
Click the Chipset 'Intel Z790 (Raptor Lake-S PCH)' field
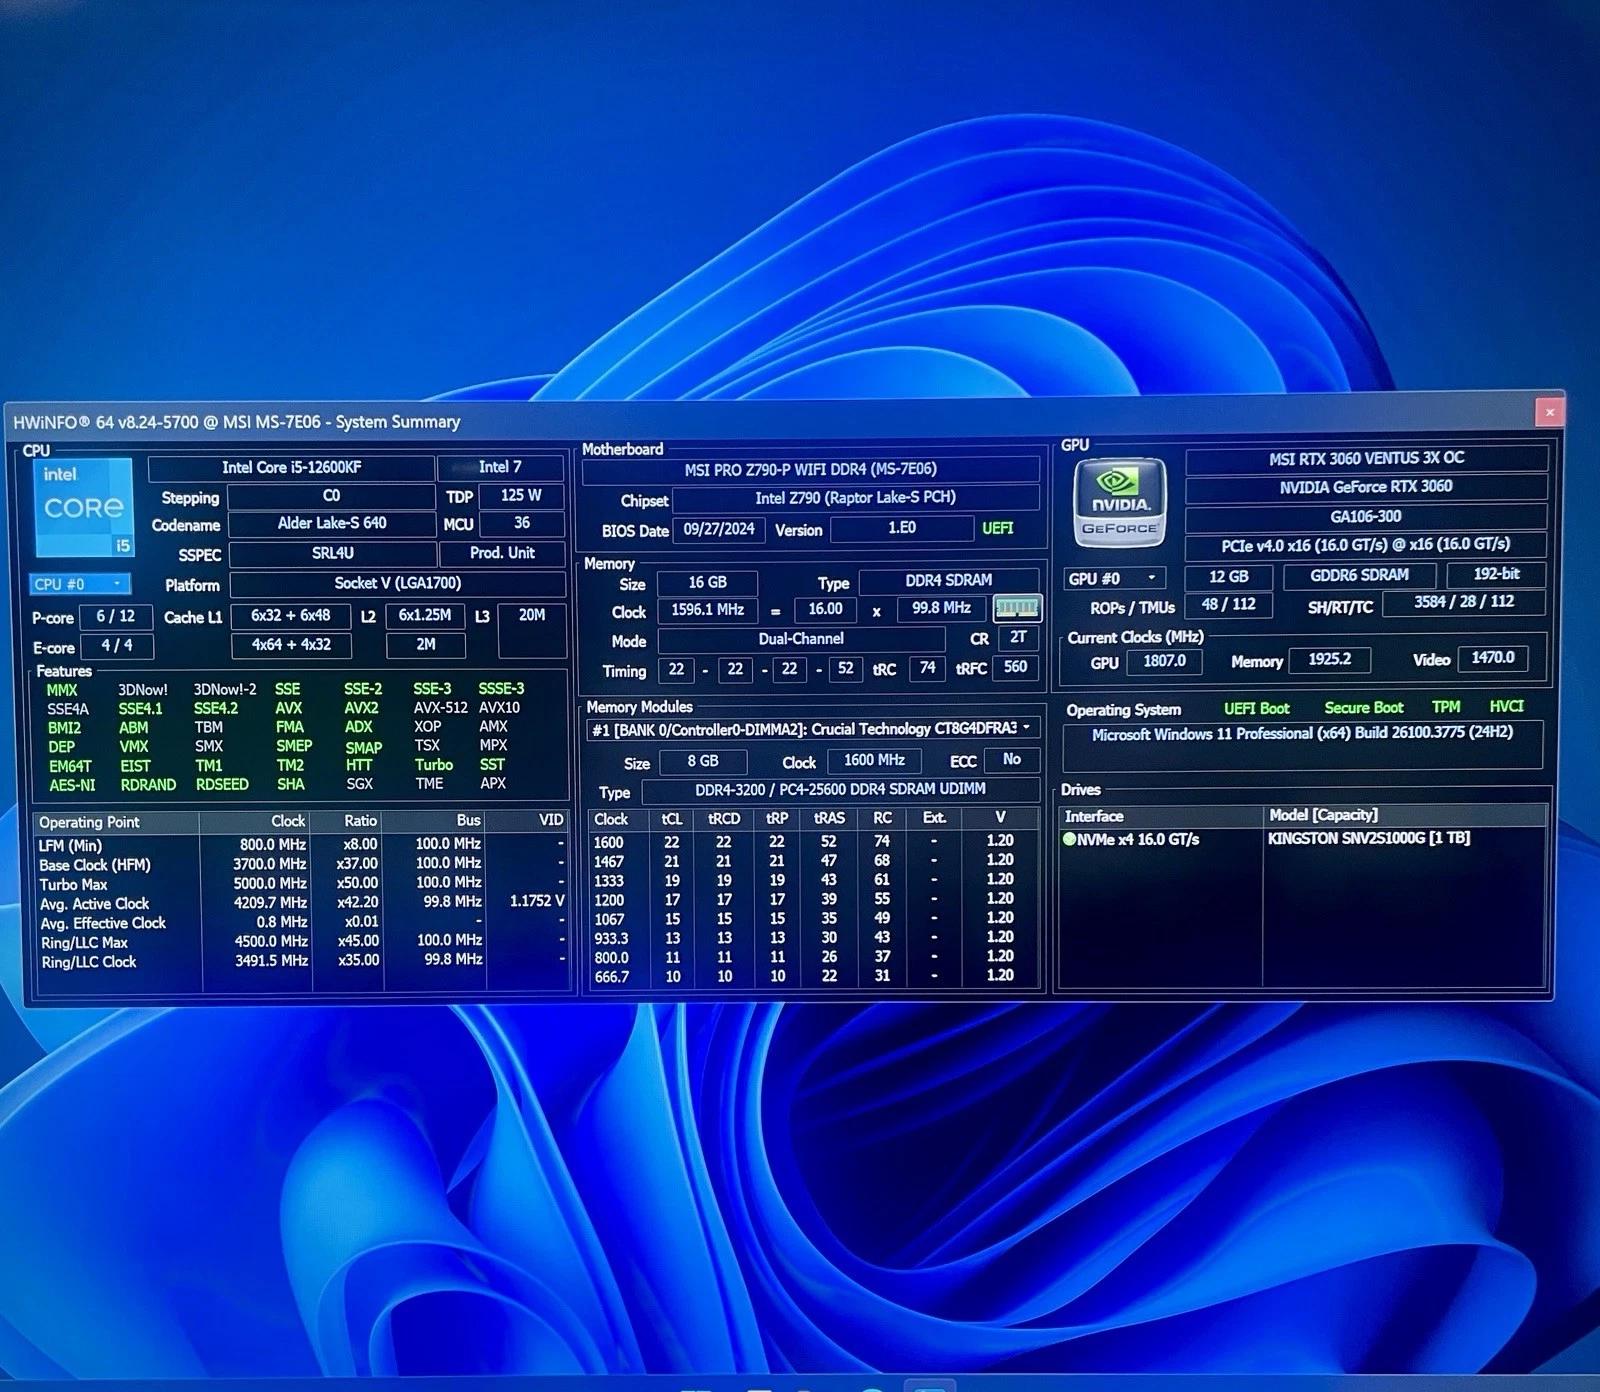tap(856, 498)
